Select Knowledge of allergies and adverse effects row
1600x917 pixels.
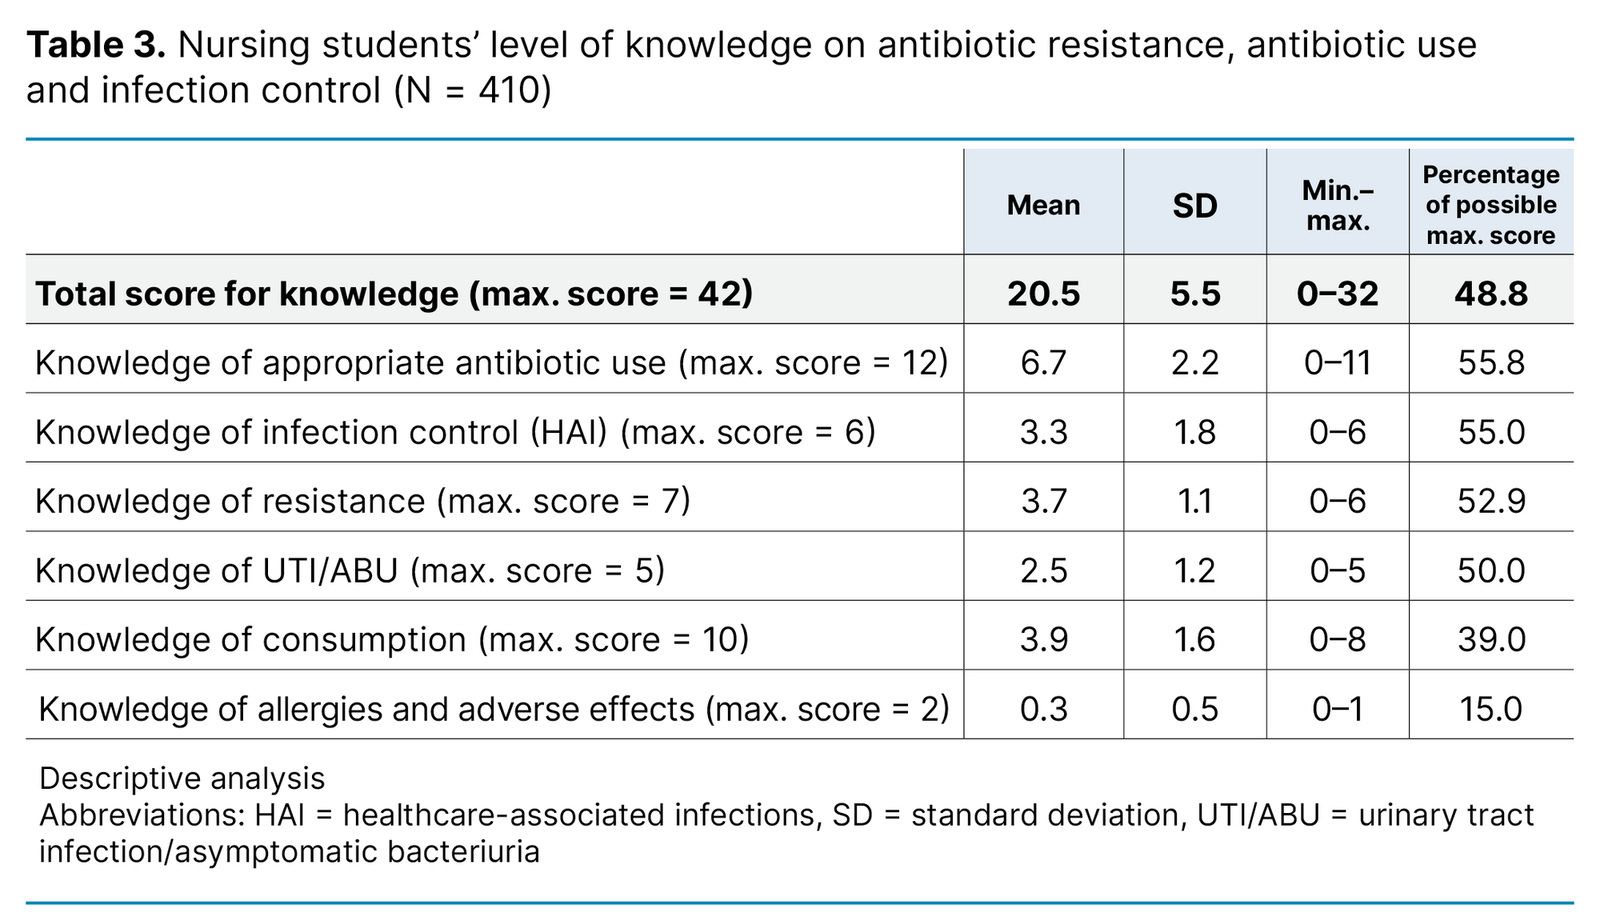coord(493,709)
